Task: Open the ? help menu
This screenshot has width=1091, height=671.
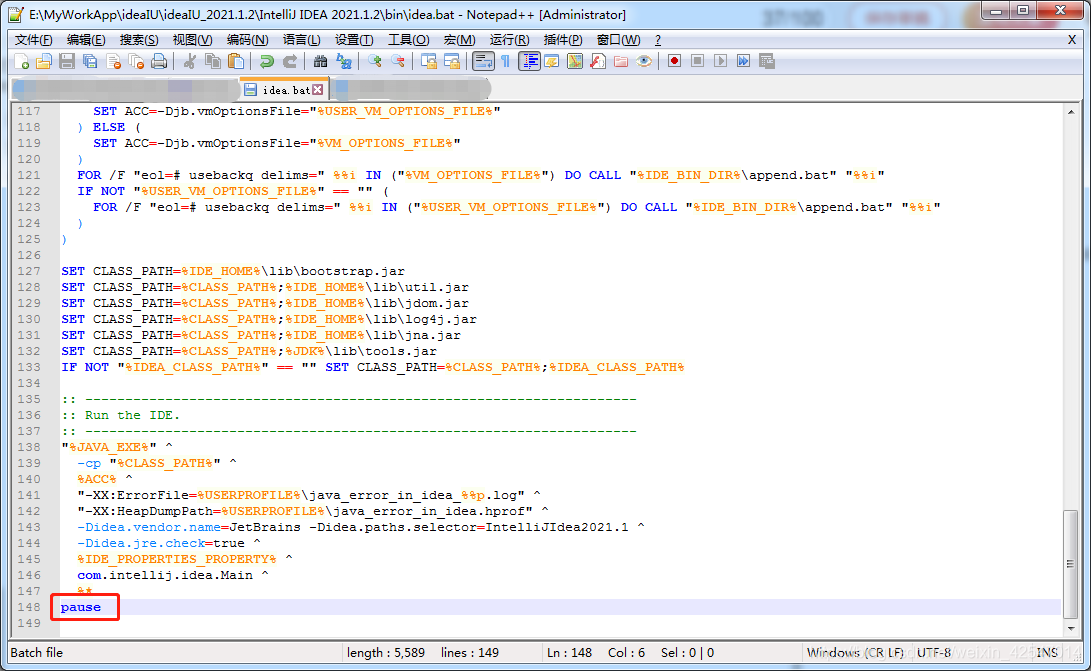Action: 658,40
